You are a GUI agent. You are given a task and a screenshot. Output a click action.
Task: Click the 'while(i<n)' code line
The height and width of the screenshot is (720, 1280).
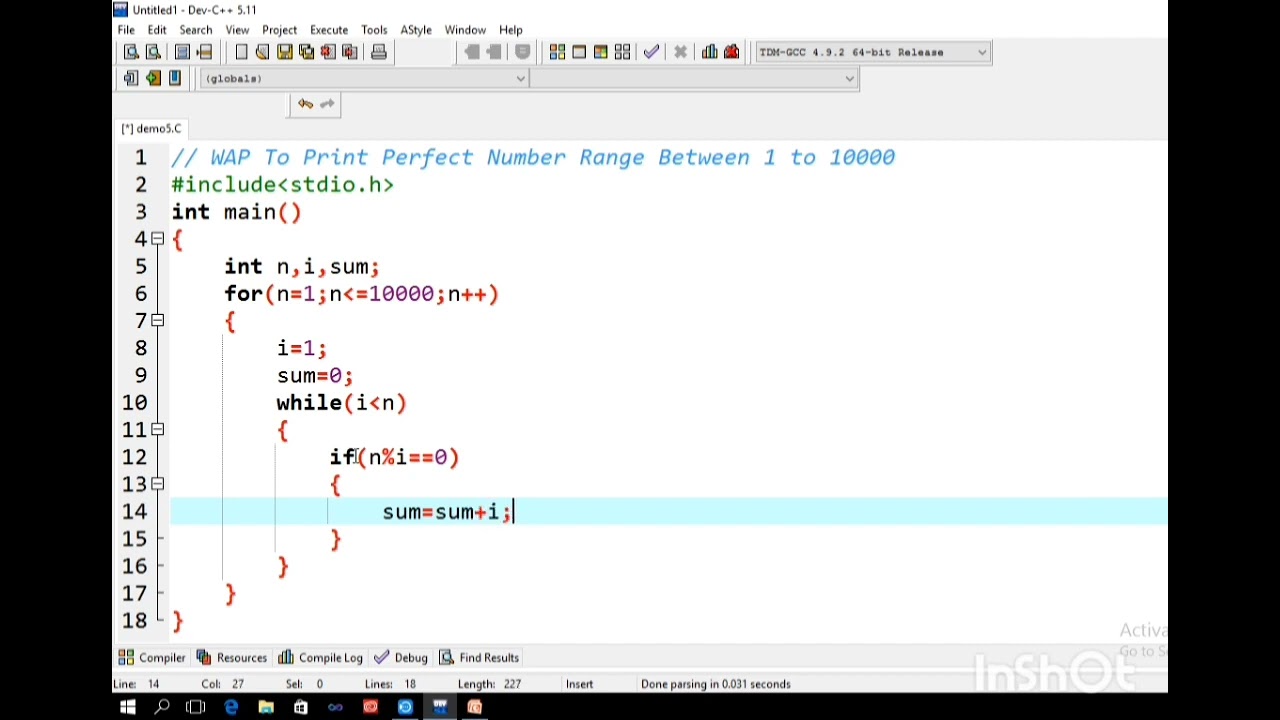(x=341, y=403)
